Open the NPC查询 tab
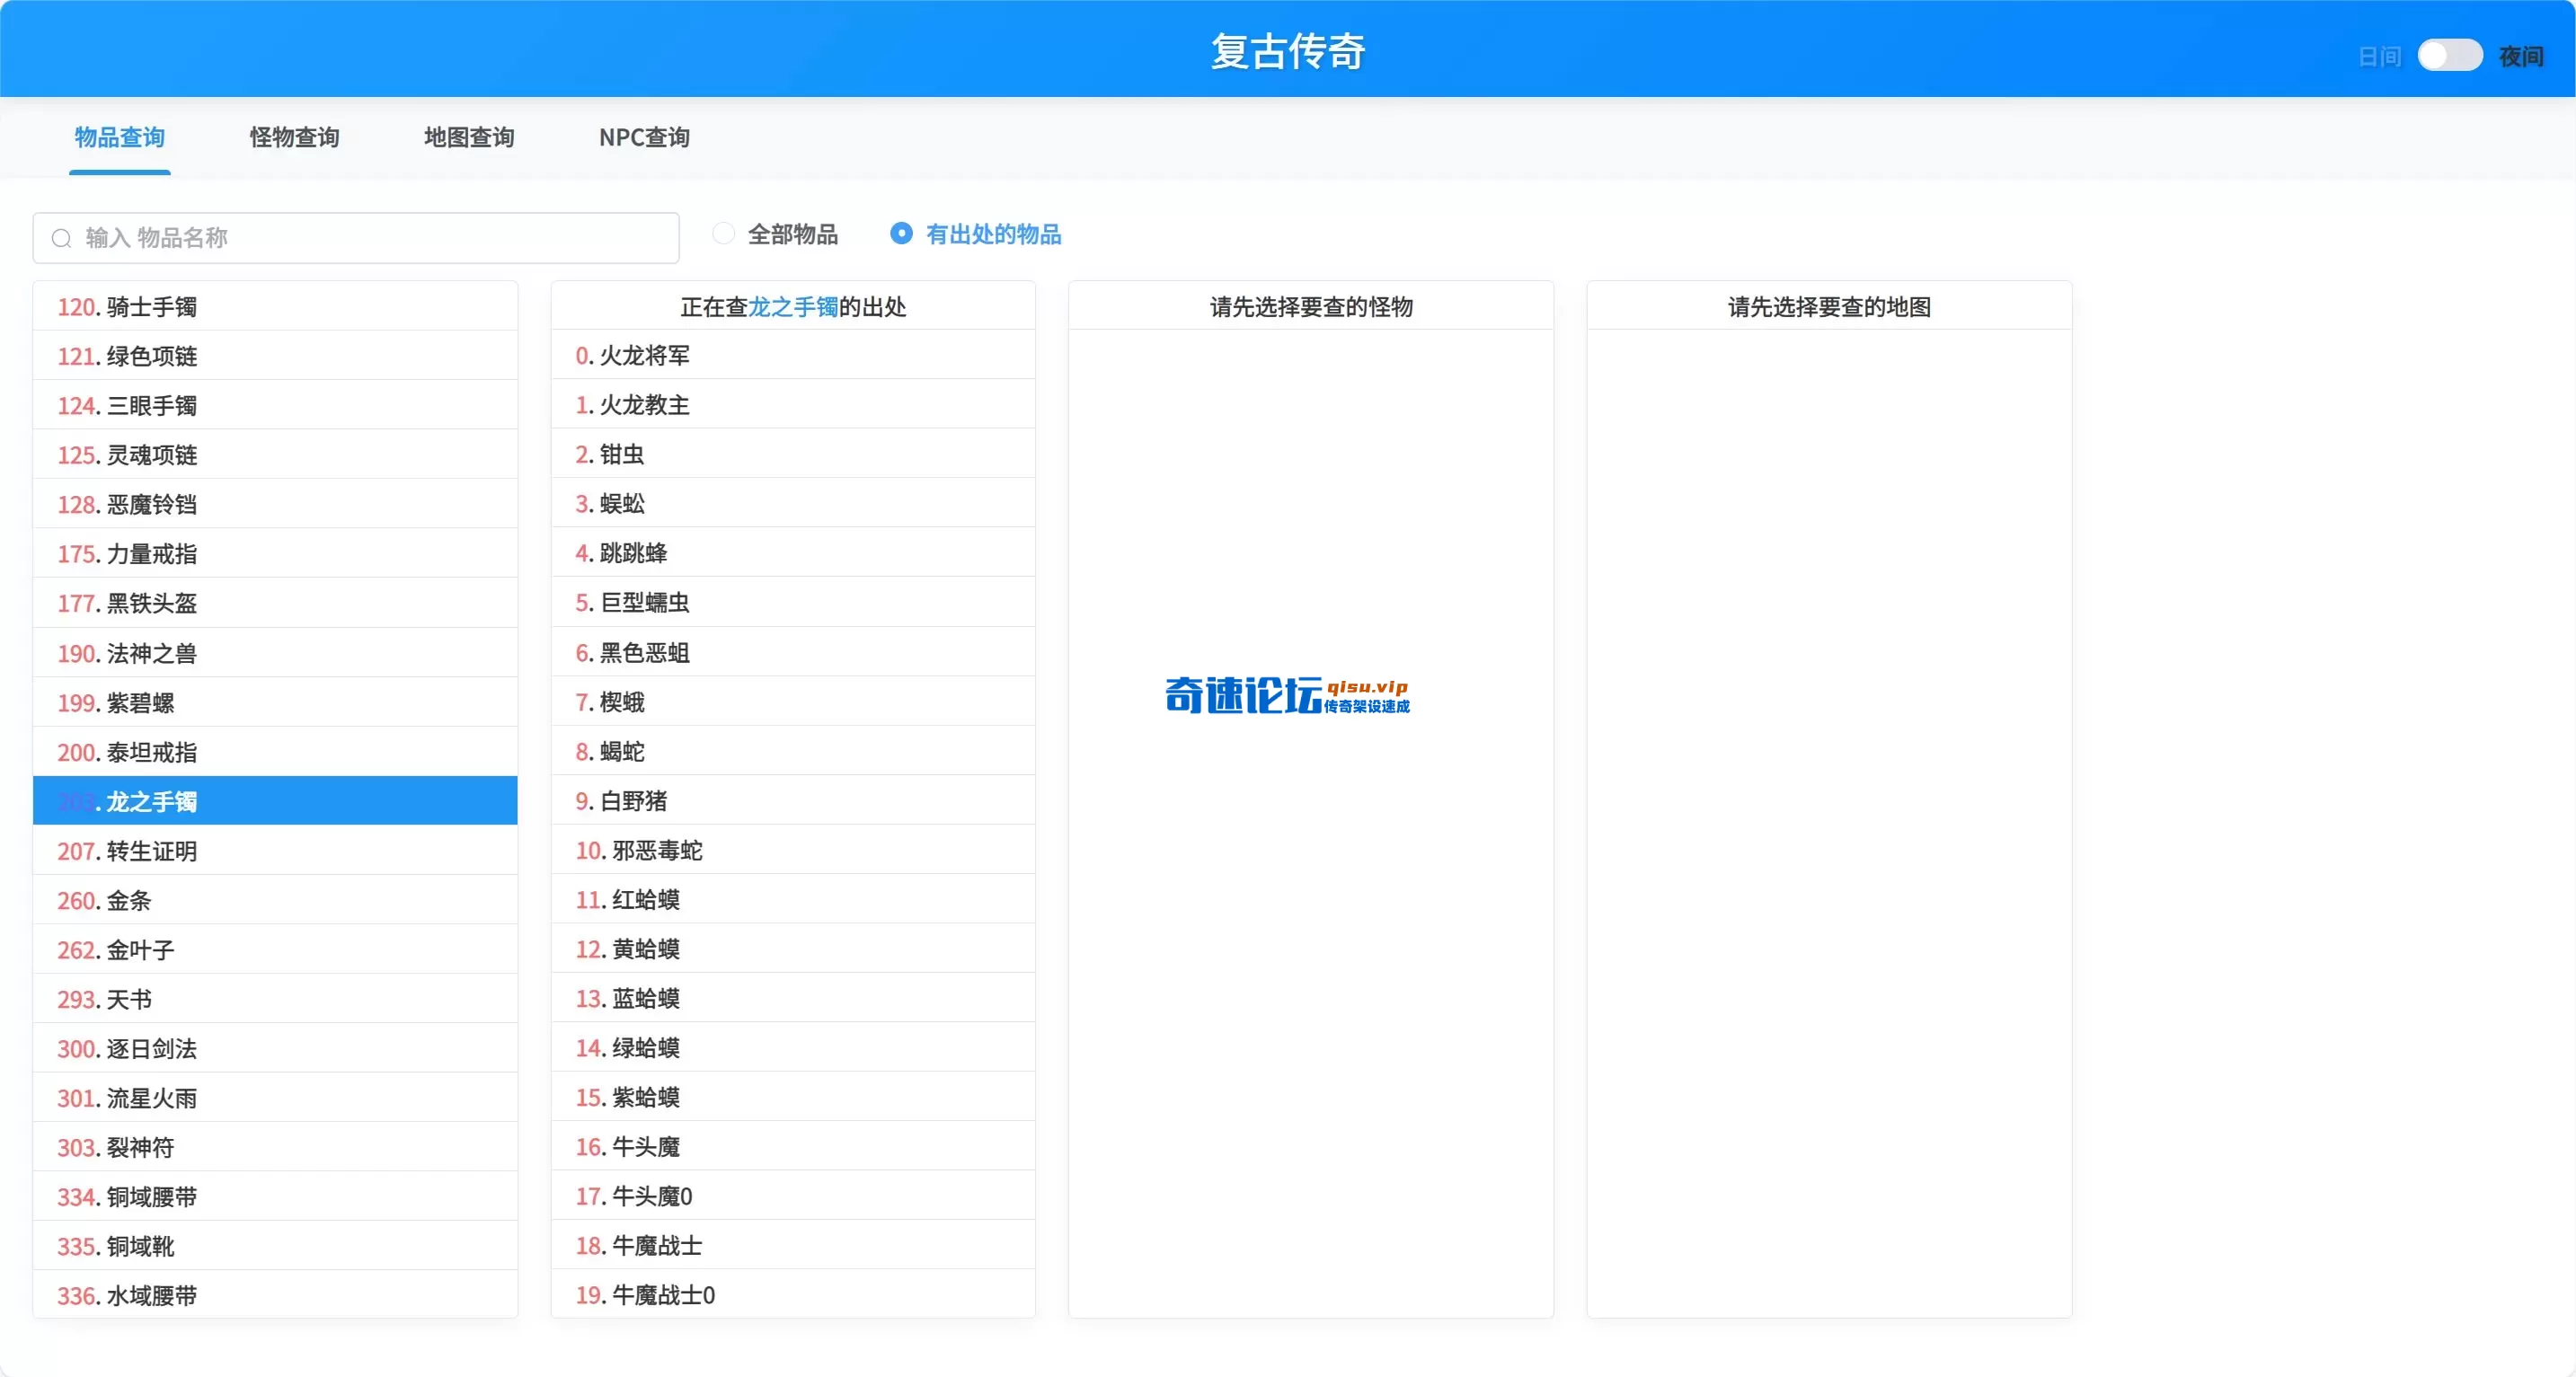Viewport: 2576px width, 1377px height. pos(644,138)
